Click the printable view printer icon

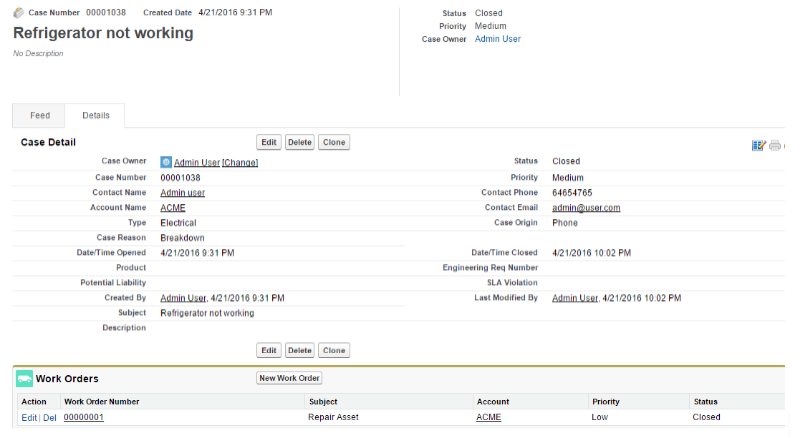774,145
